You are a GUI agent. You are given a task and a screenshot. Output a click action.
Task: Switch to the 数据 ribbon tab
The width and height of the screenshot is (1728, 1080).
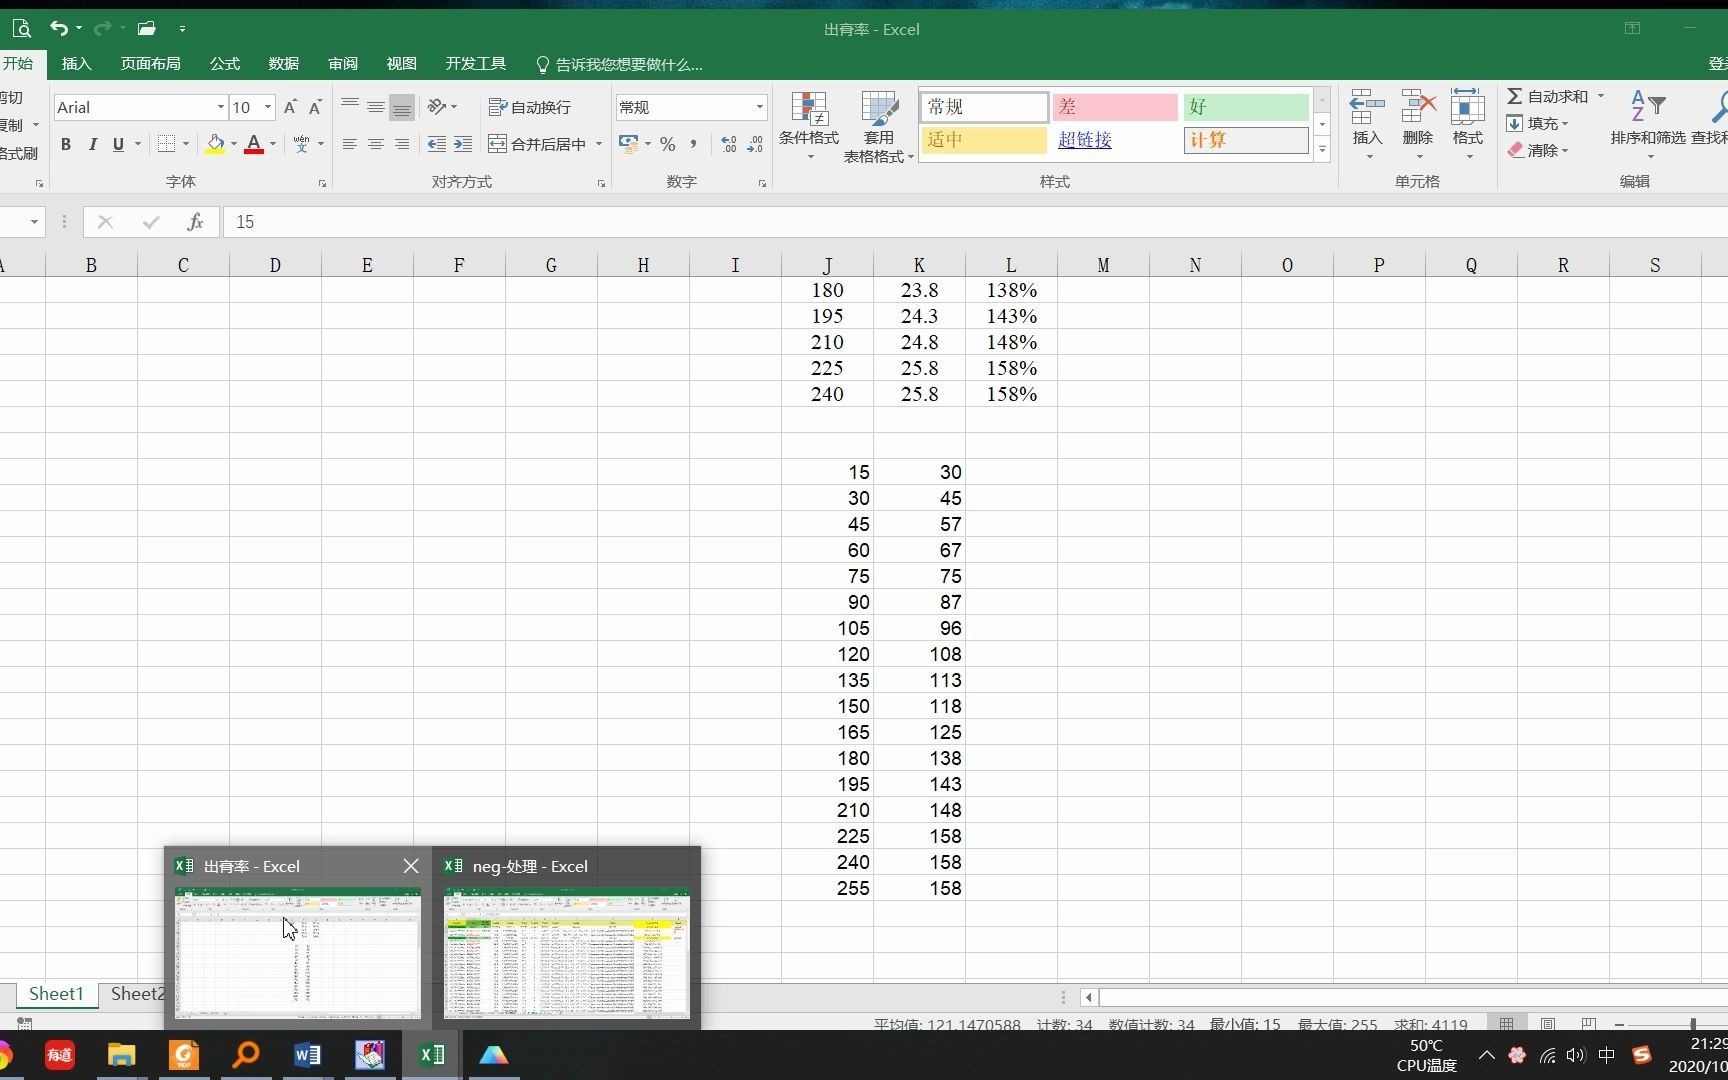point(283,63)
